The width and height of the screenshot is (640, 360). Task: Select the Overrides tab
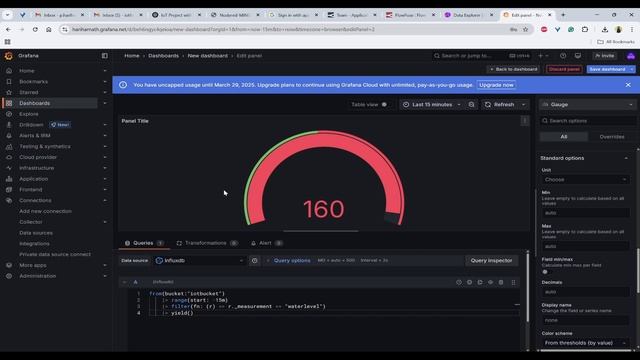611,137
